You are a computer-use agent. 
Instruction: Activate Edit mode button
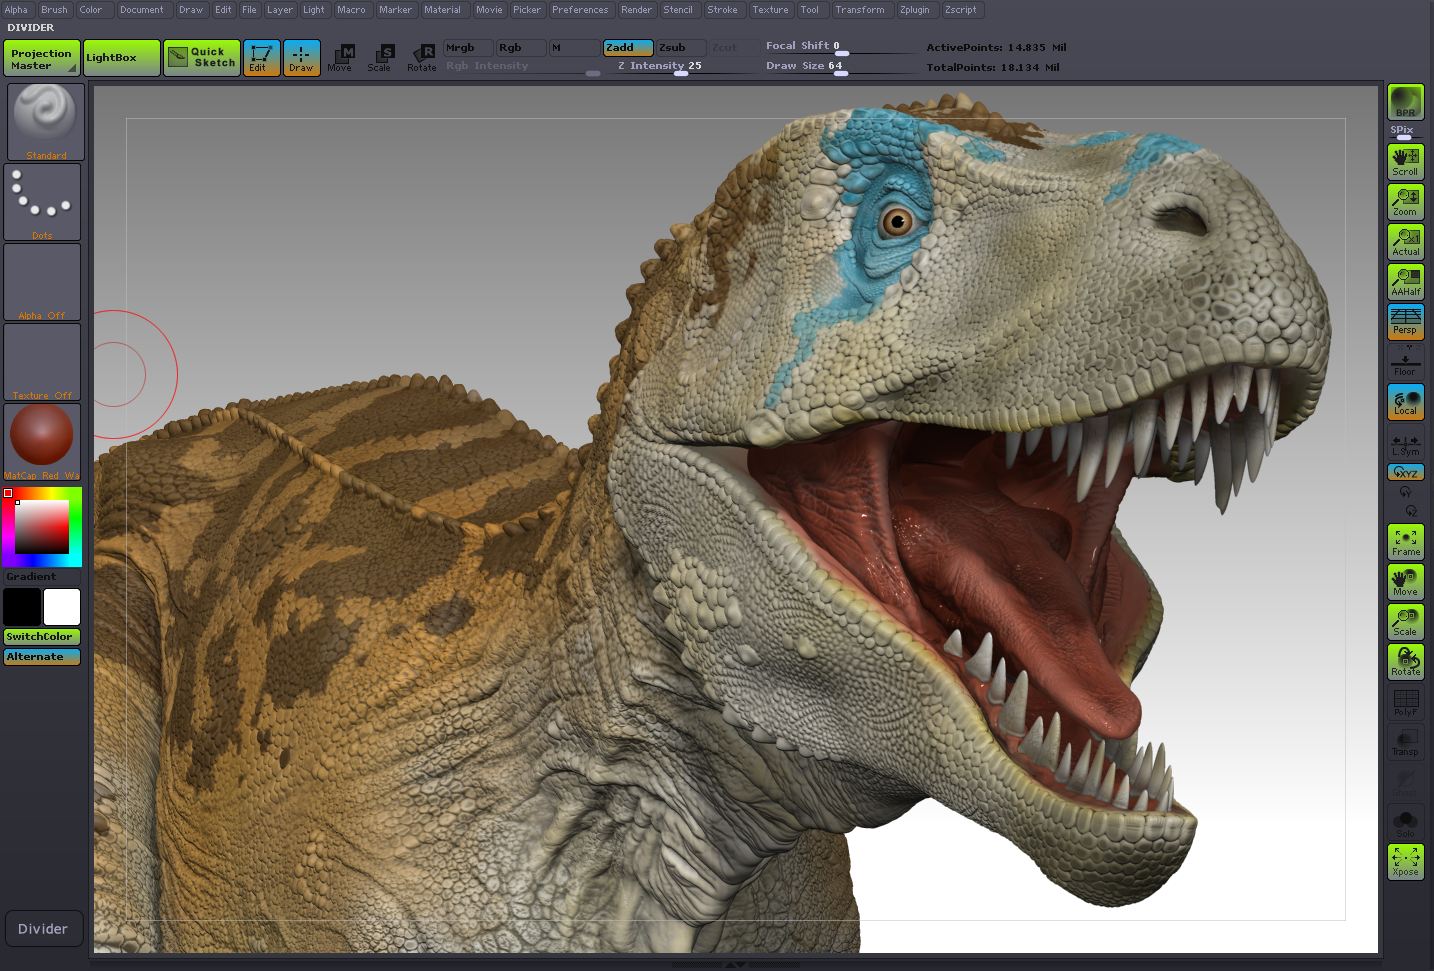tap(262, 58)
